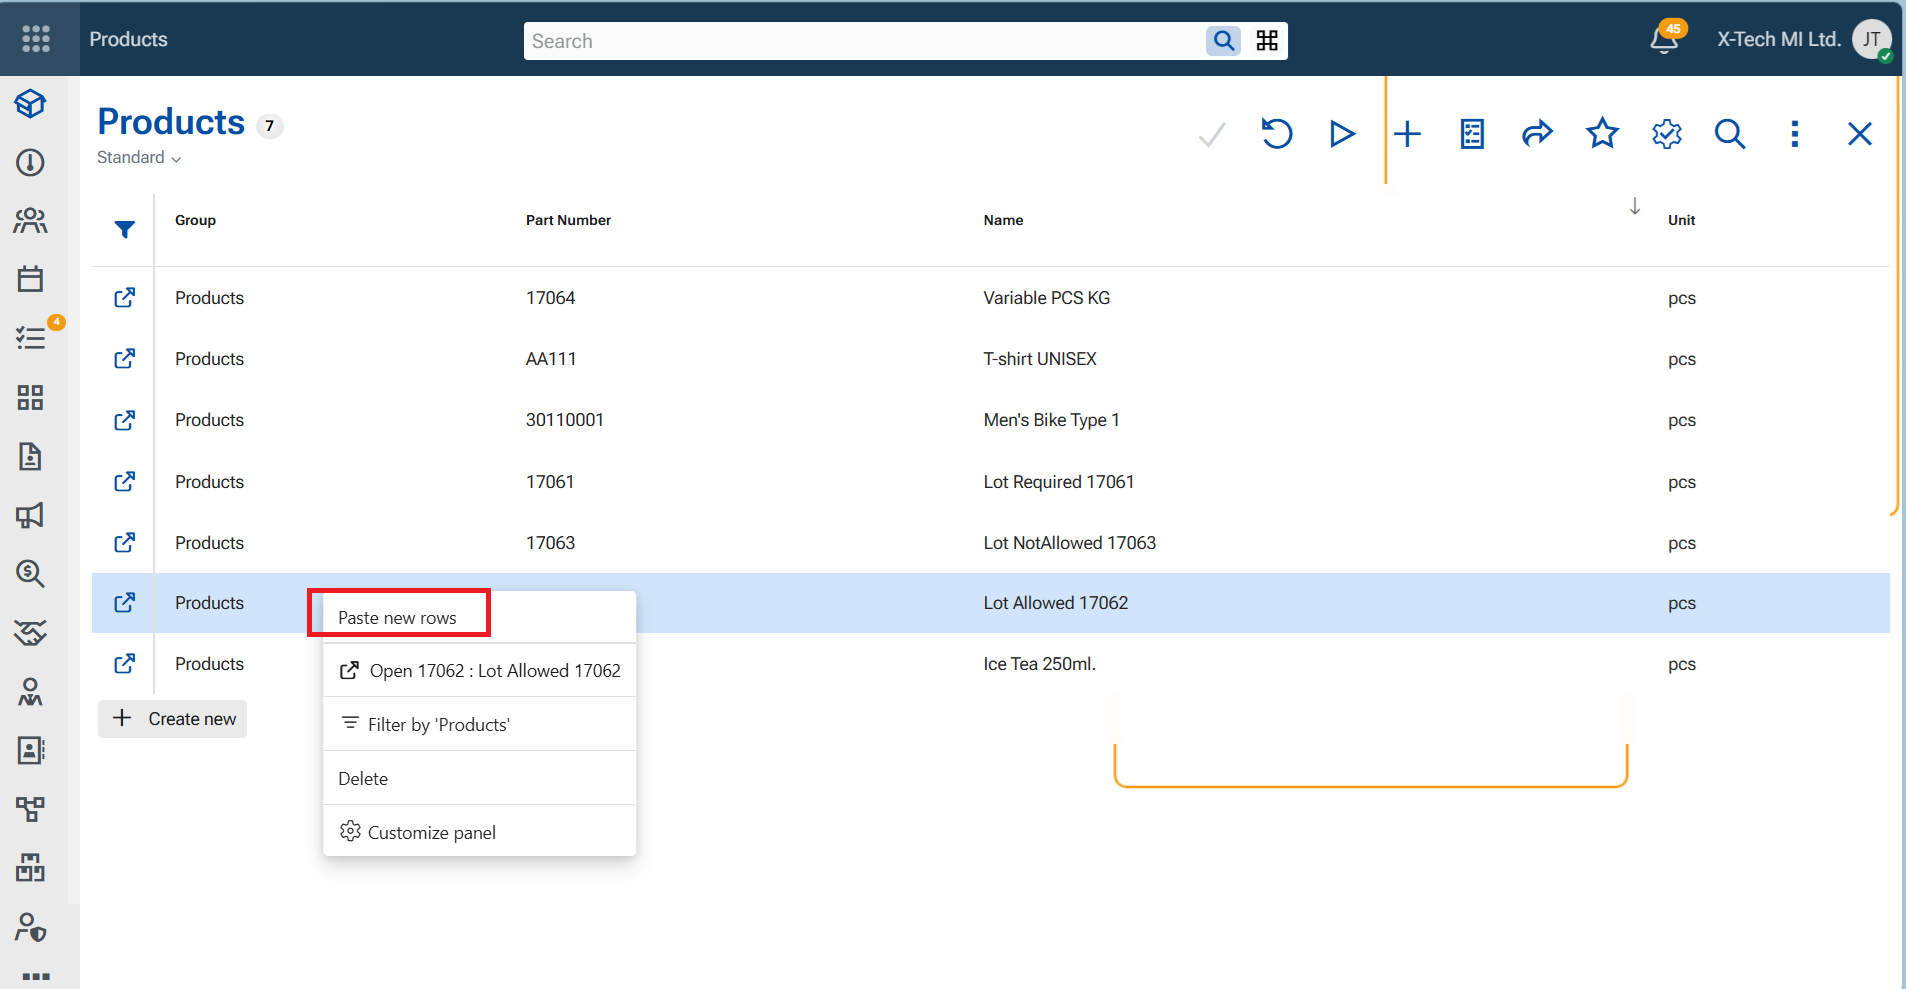Click the Create new button
The width and height of the screenshot is (1906, 989).
click(173, 719)
